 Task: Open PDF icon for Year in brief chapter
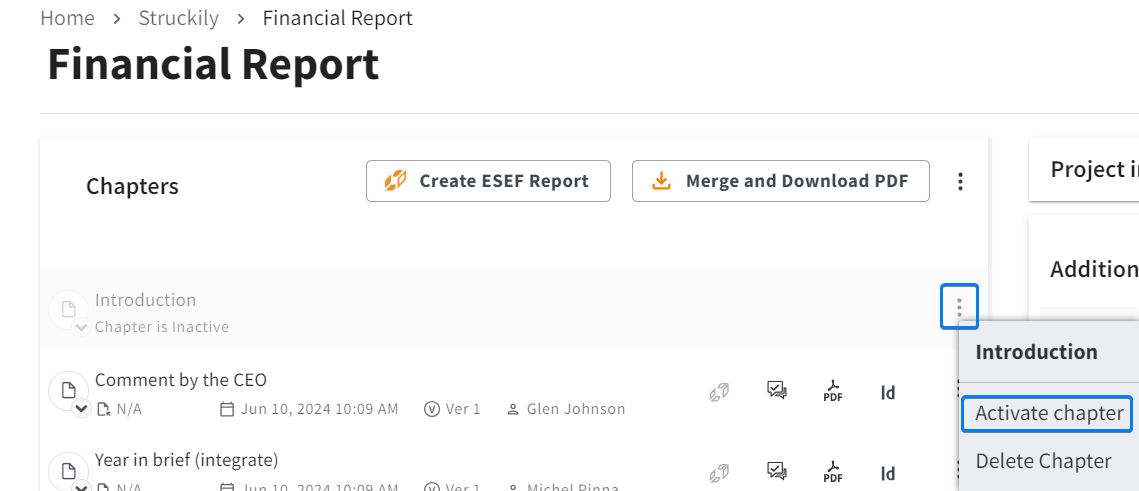[832, 472]
